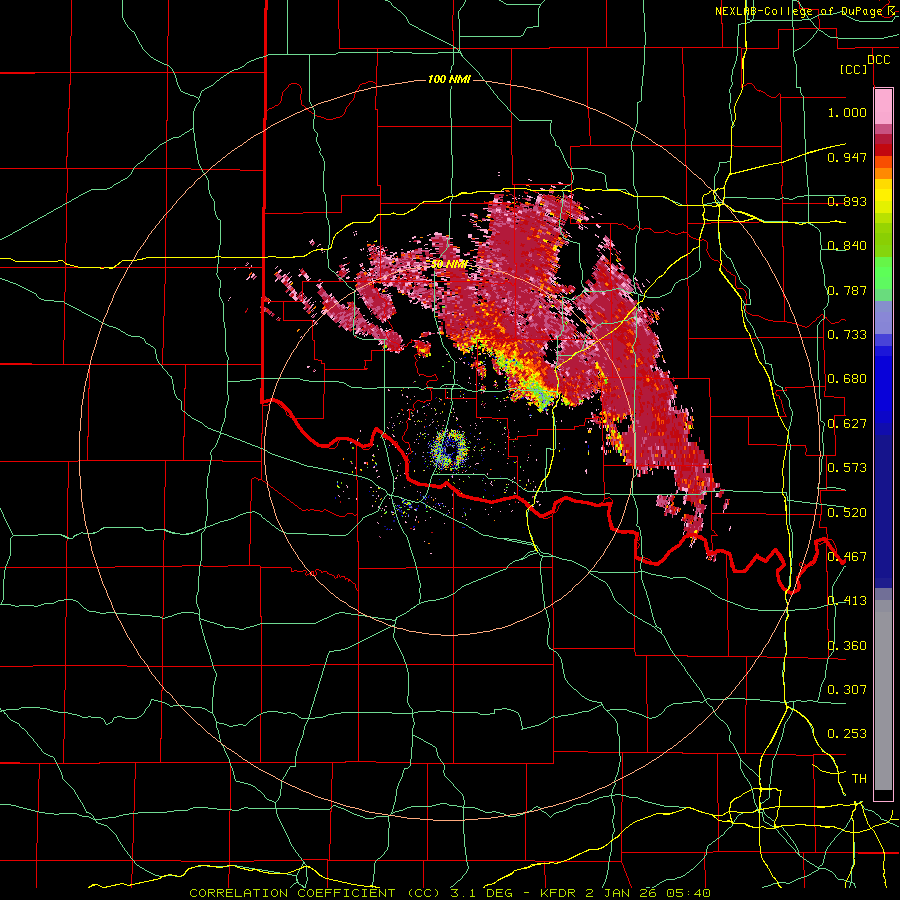Click the [CC] units label

click(854, 69)
